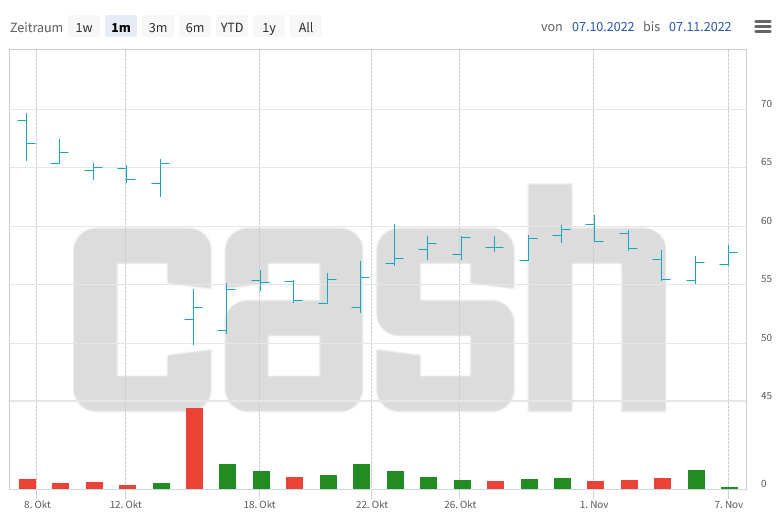Edit the end date 07.11.2022

tap(700, 26)
